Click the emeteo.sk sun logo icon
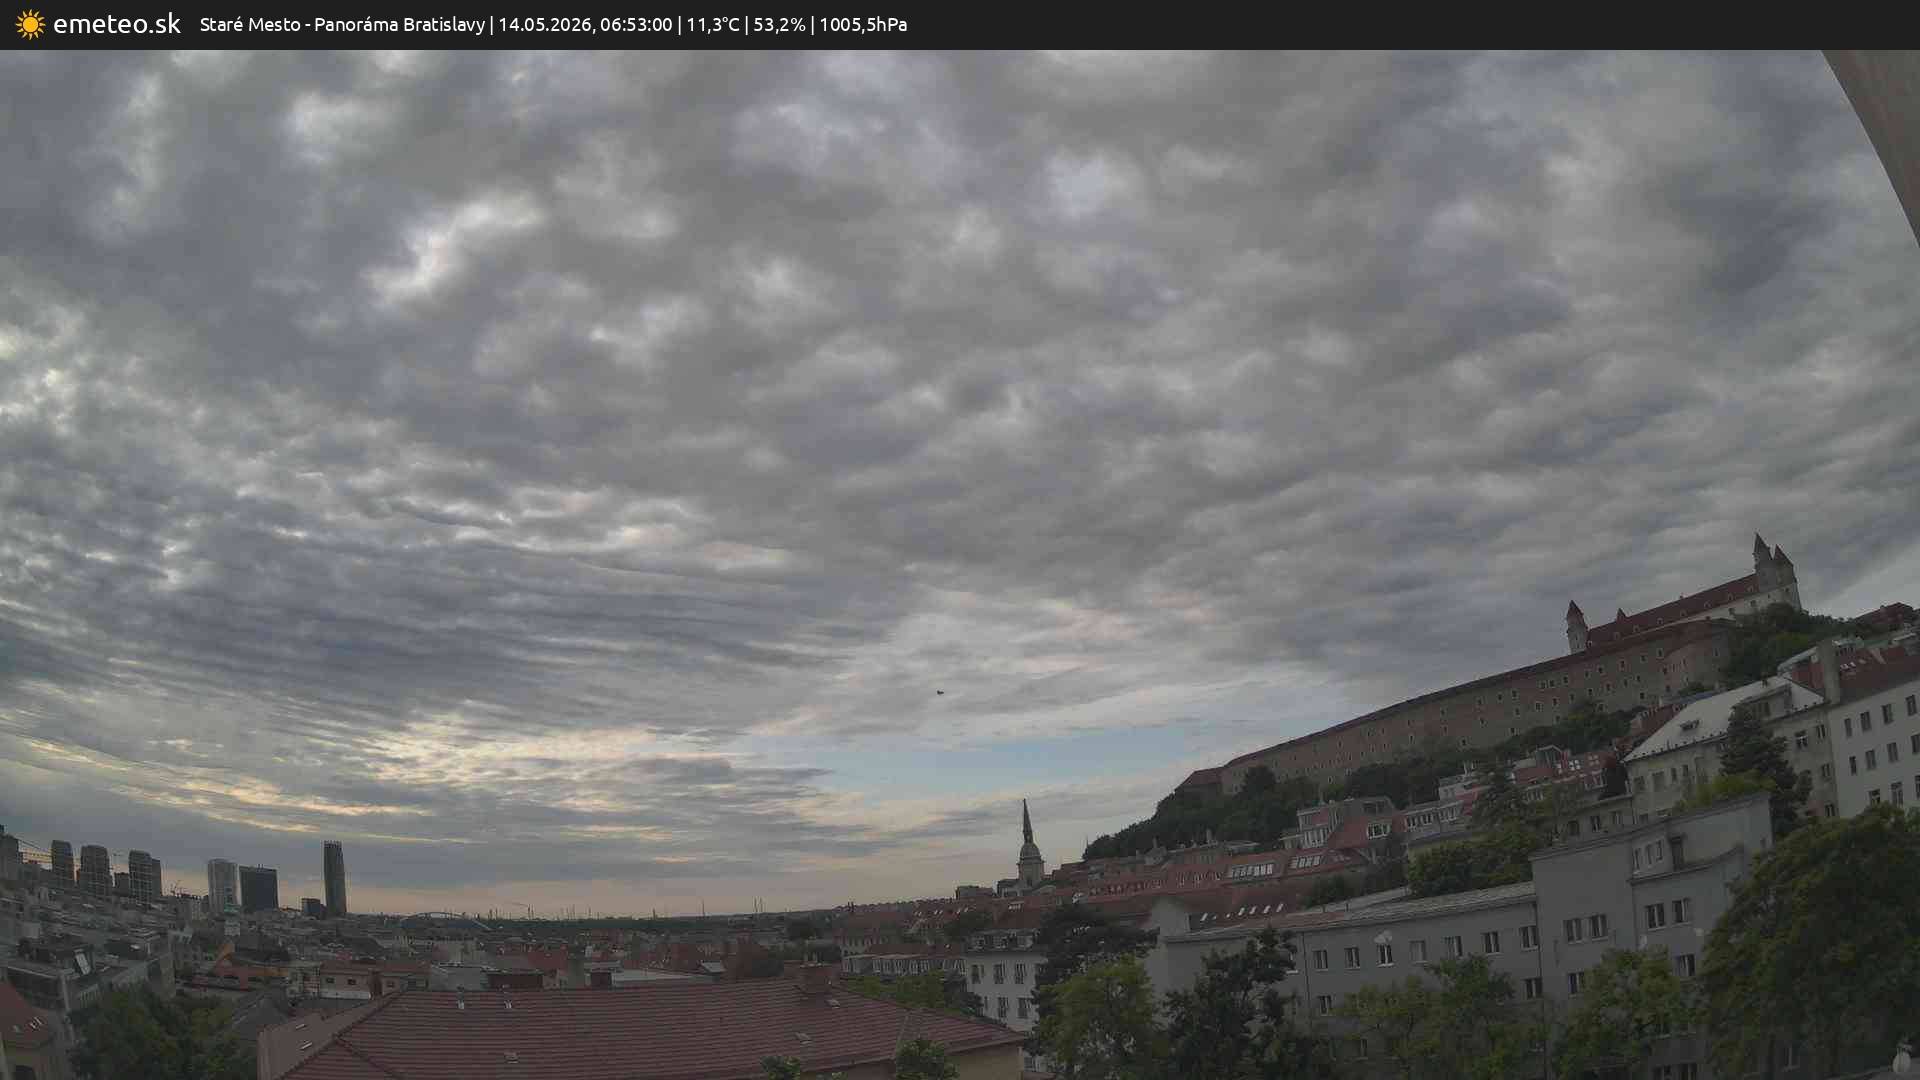1920x1080 pixels. (x=30, y=25)
